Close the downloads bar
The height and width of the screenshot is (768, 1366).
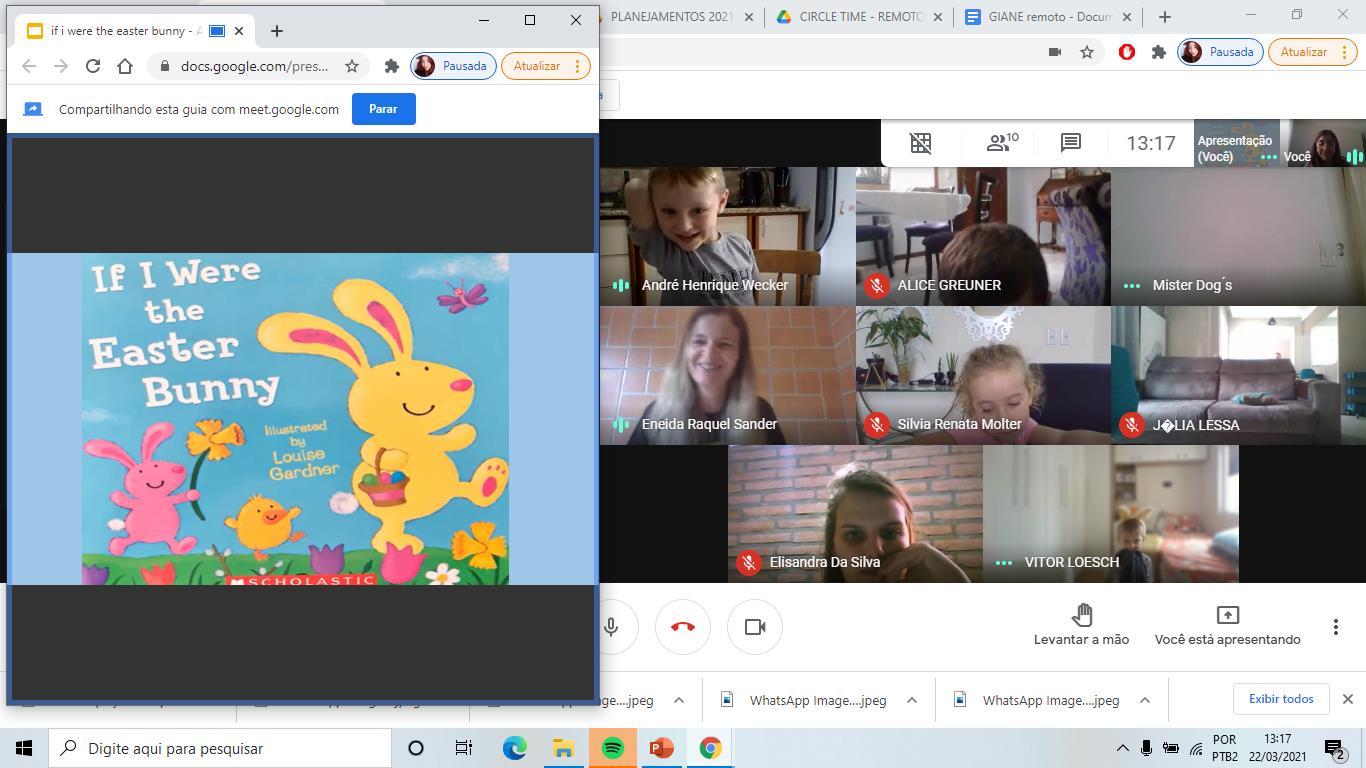[1347, 699]
